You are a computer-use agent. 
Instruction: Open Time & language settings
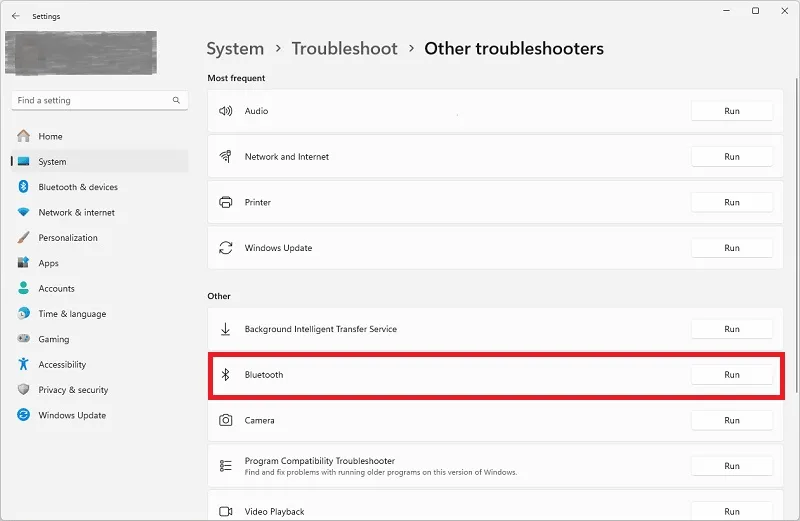click(x=99, y=313)
